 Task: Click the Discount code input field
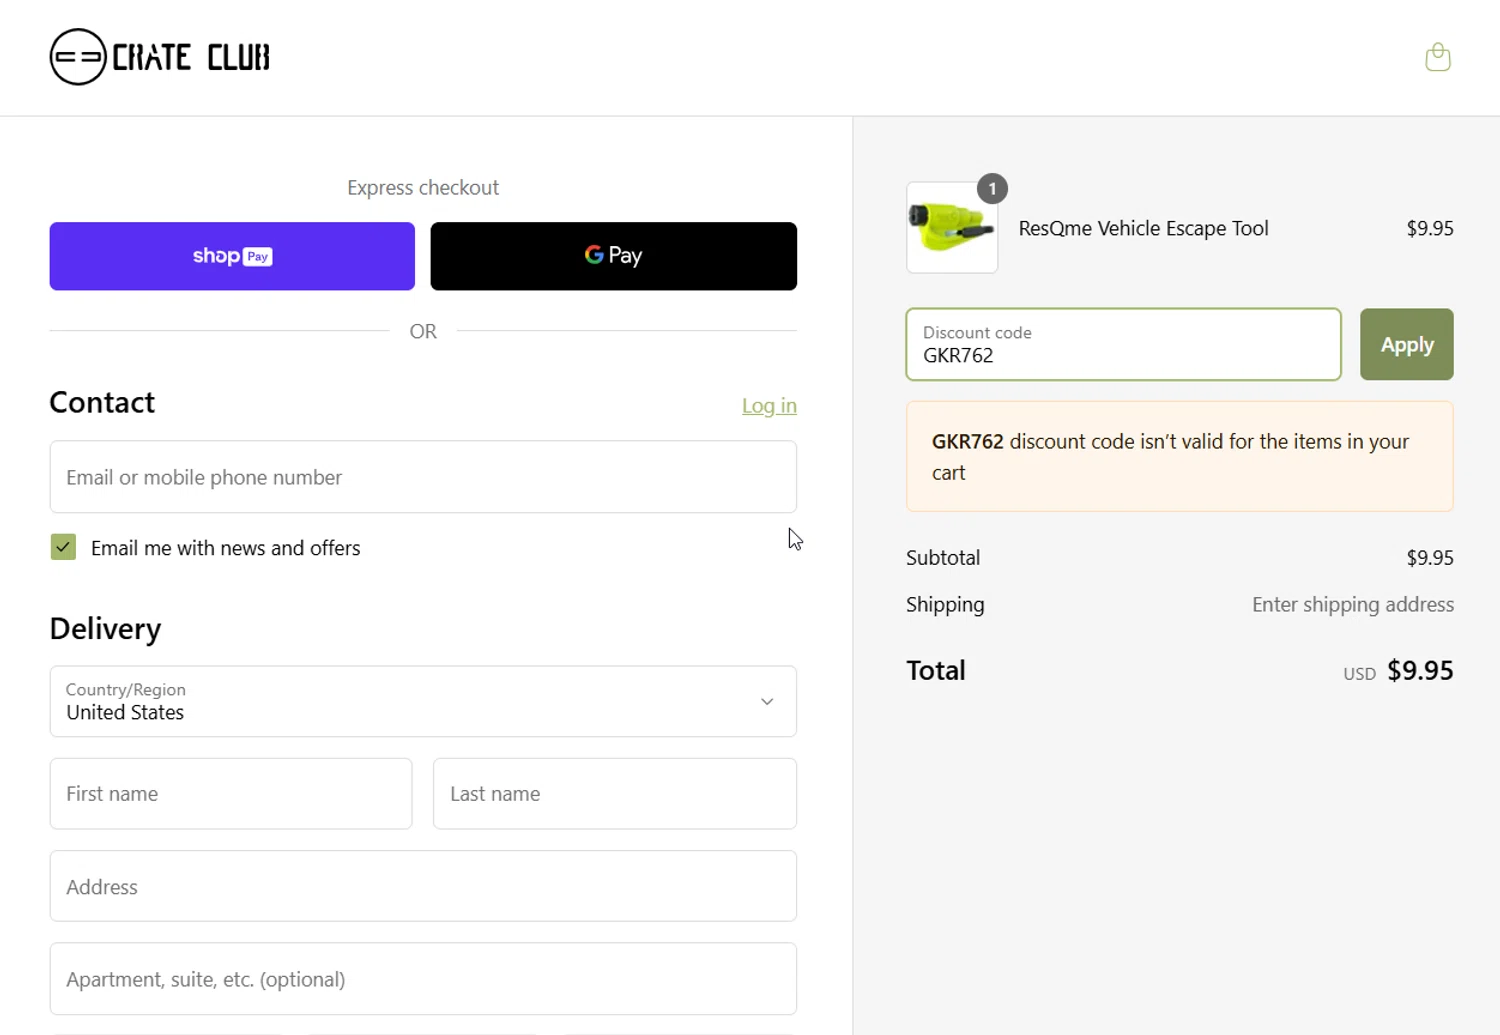coord(1123,344)
